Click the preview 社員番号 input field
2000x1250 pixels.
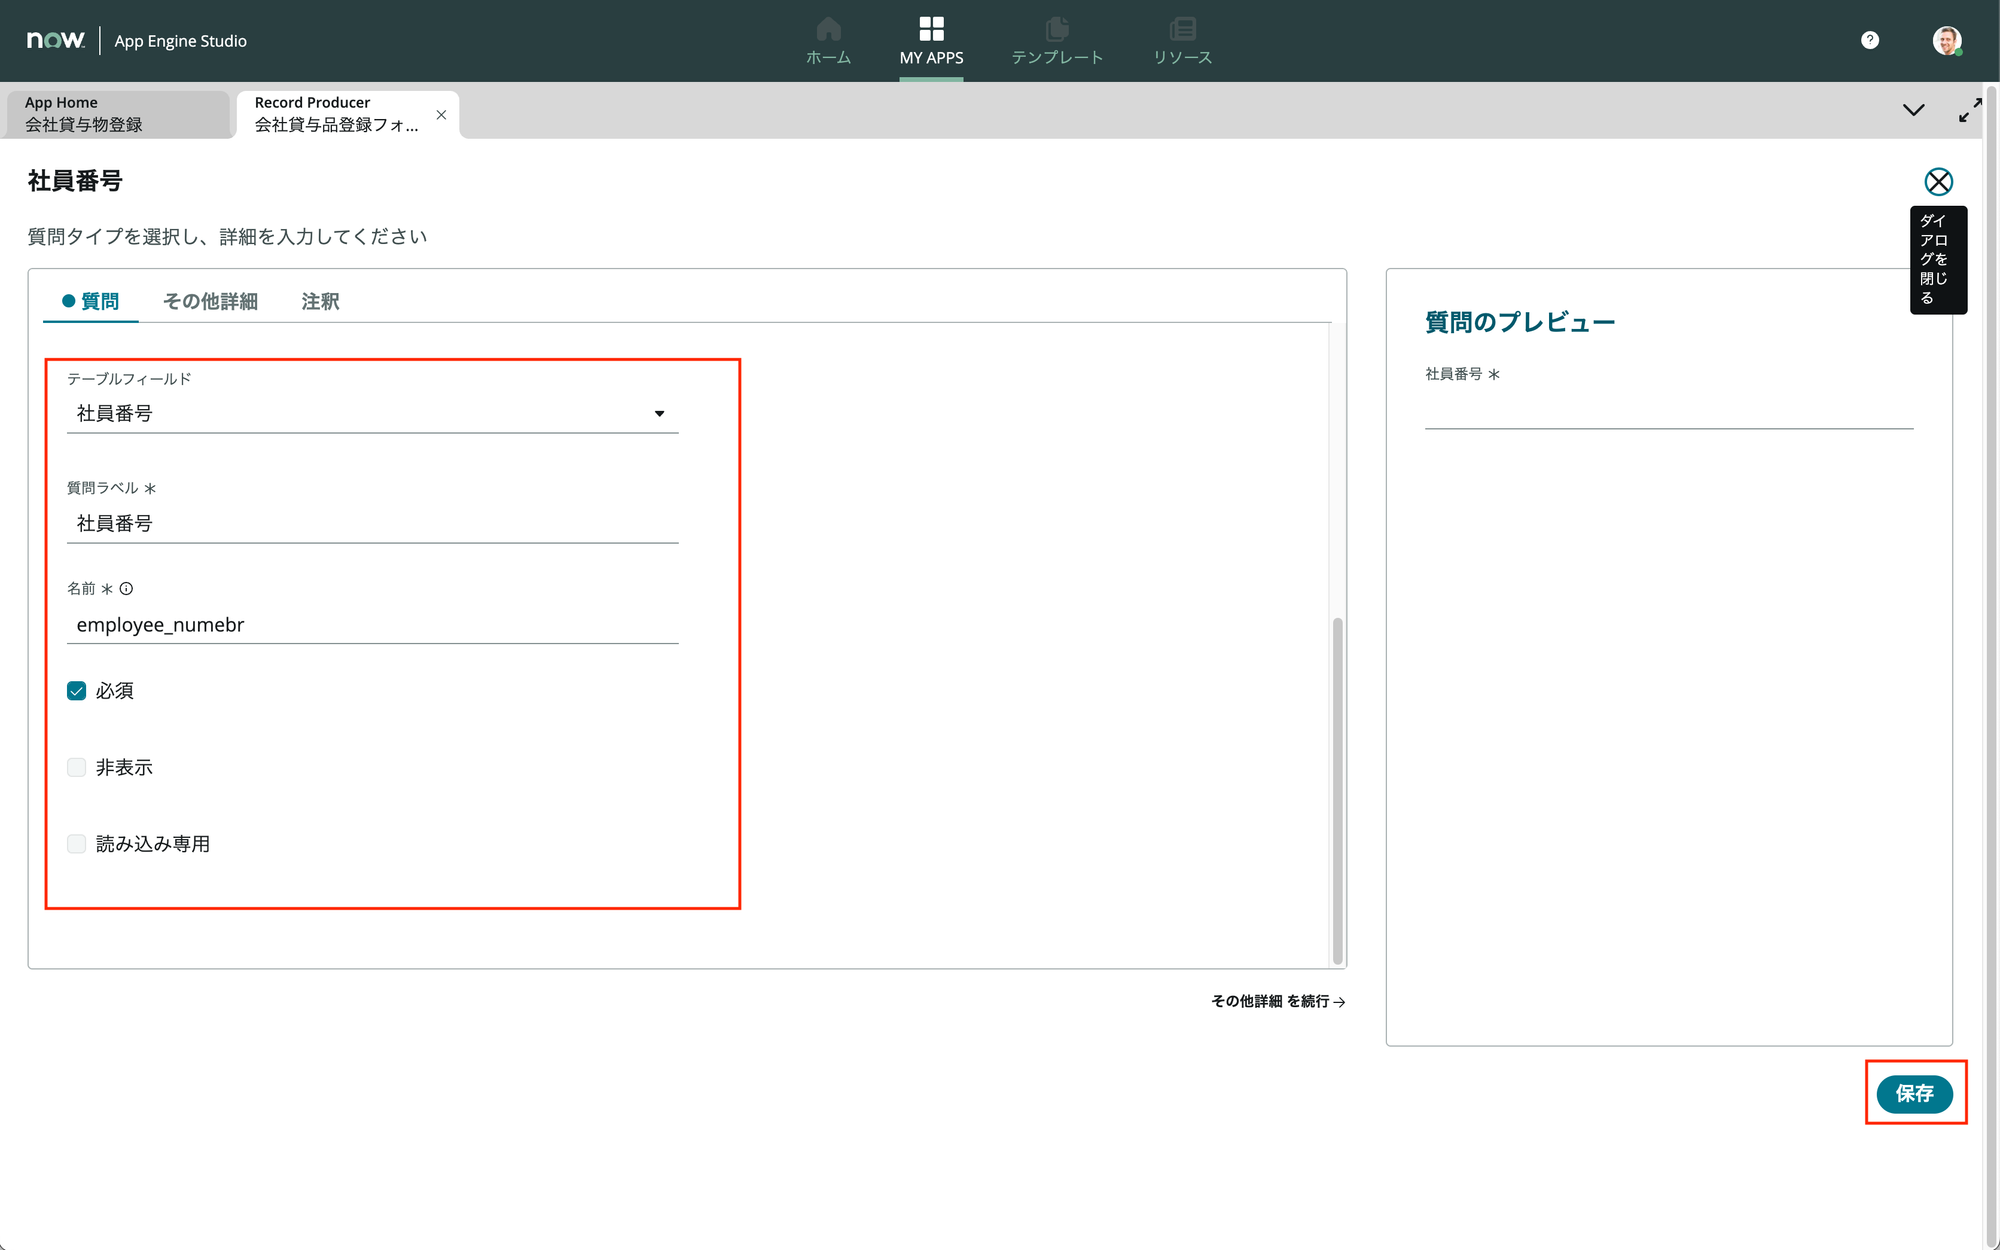(x=1668, y=410)
